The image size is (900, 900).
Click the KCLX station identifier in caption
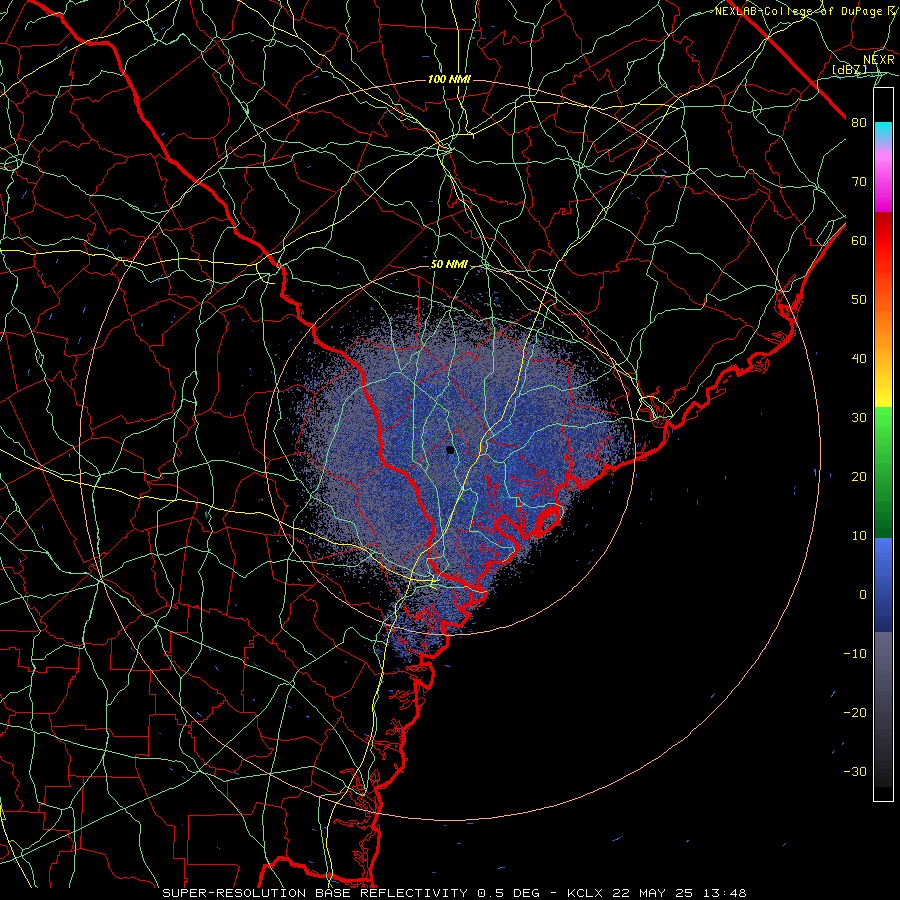[x=585, y=893]
